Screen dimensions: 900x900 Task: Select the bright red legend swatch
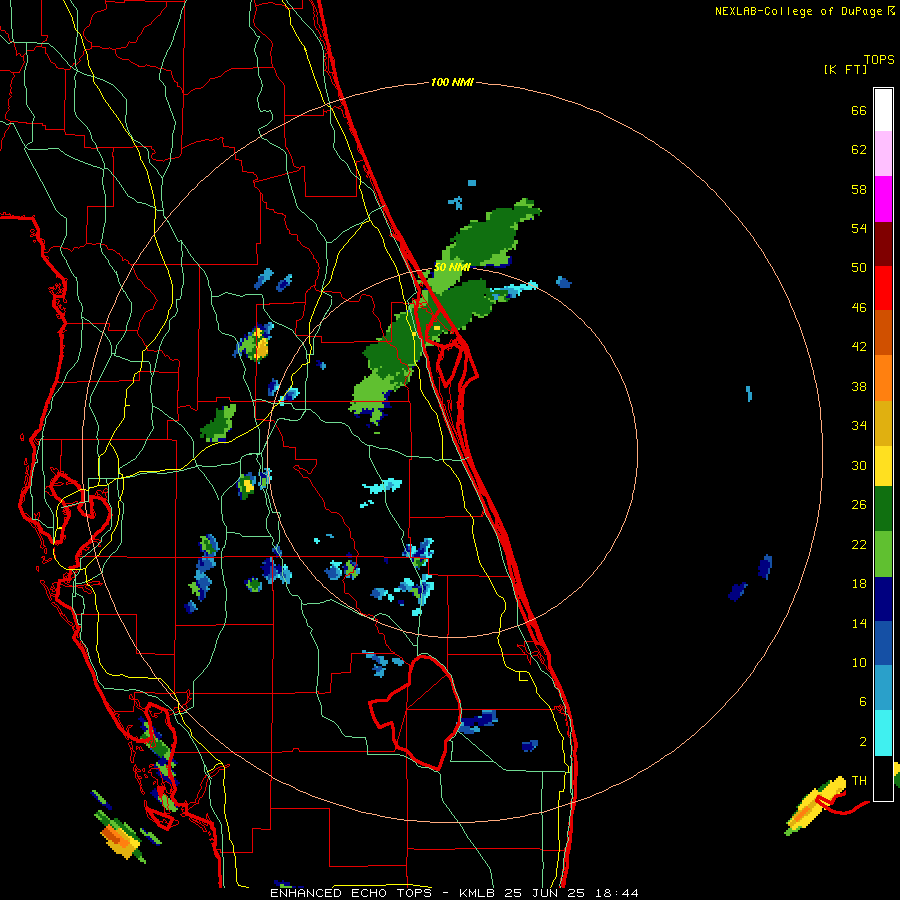[x=883, y=288]
